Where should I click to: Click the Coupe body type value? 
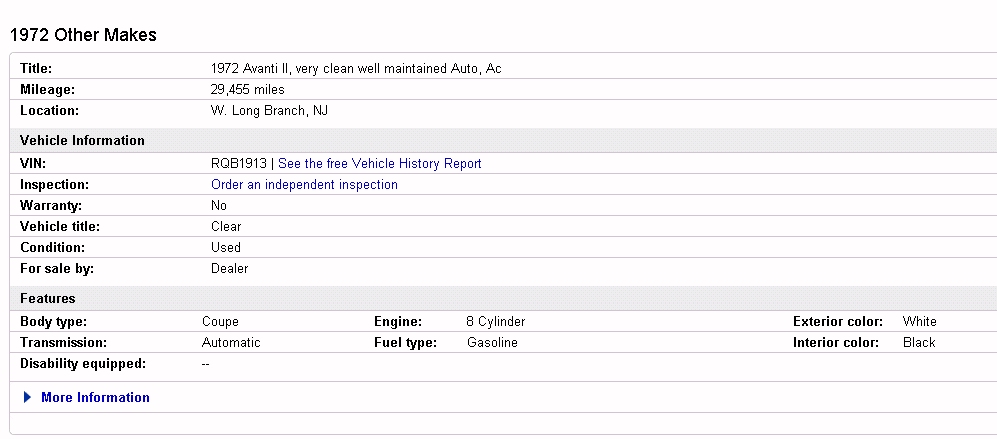pyautogui.click(x=221, y=322)
